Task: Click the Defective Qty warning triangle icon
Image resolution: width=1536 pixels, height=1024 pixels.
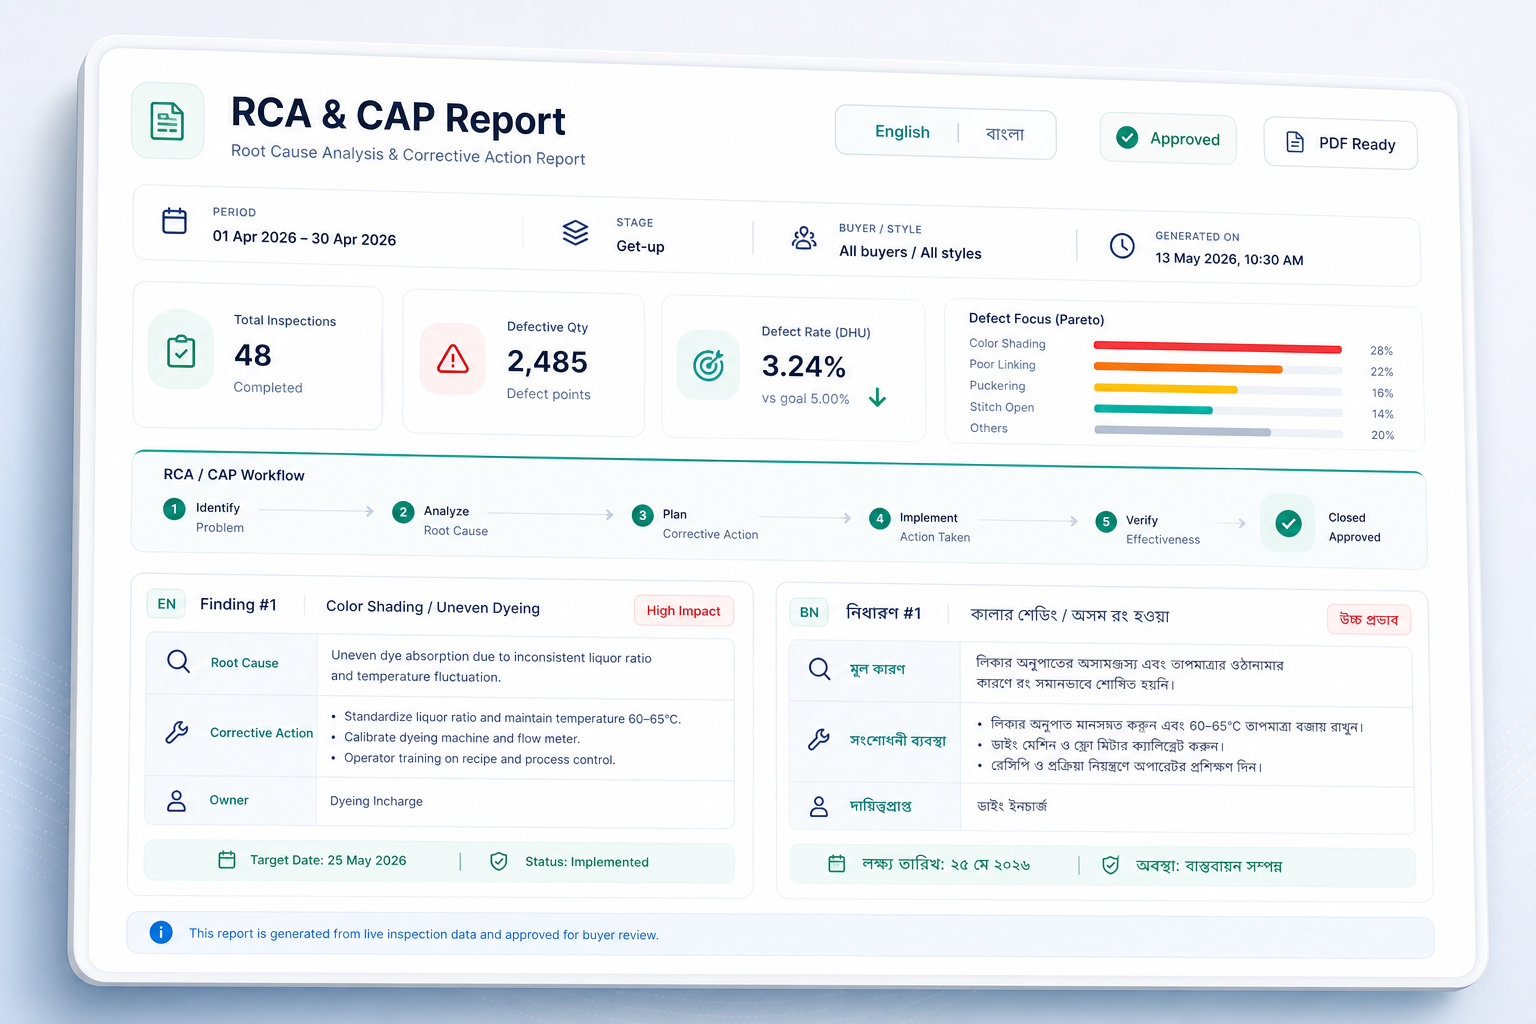Action: pyautogui.click(x=453, y=358)
